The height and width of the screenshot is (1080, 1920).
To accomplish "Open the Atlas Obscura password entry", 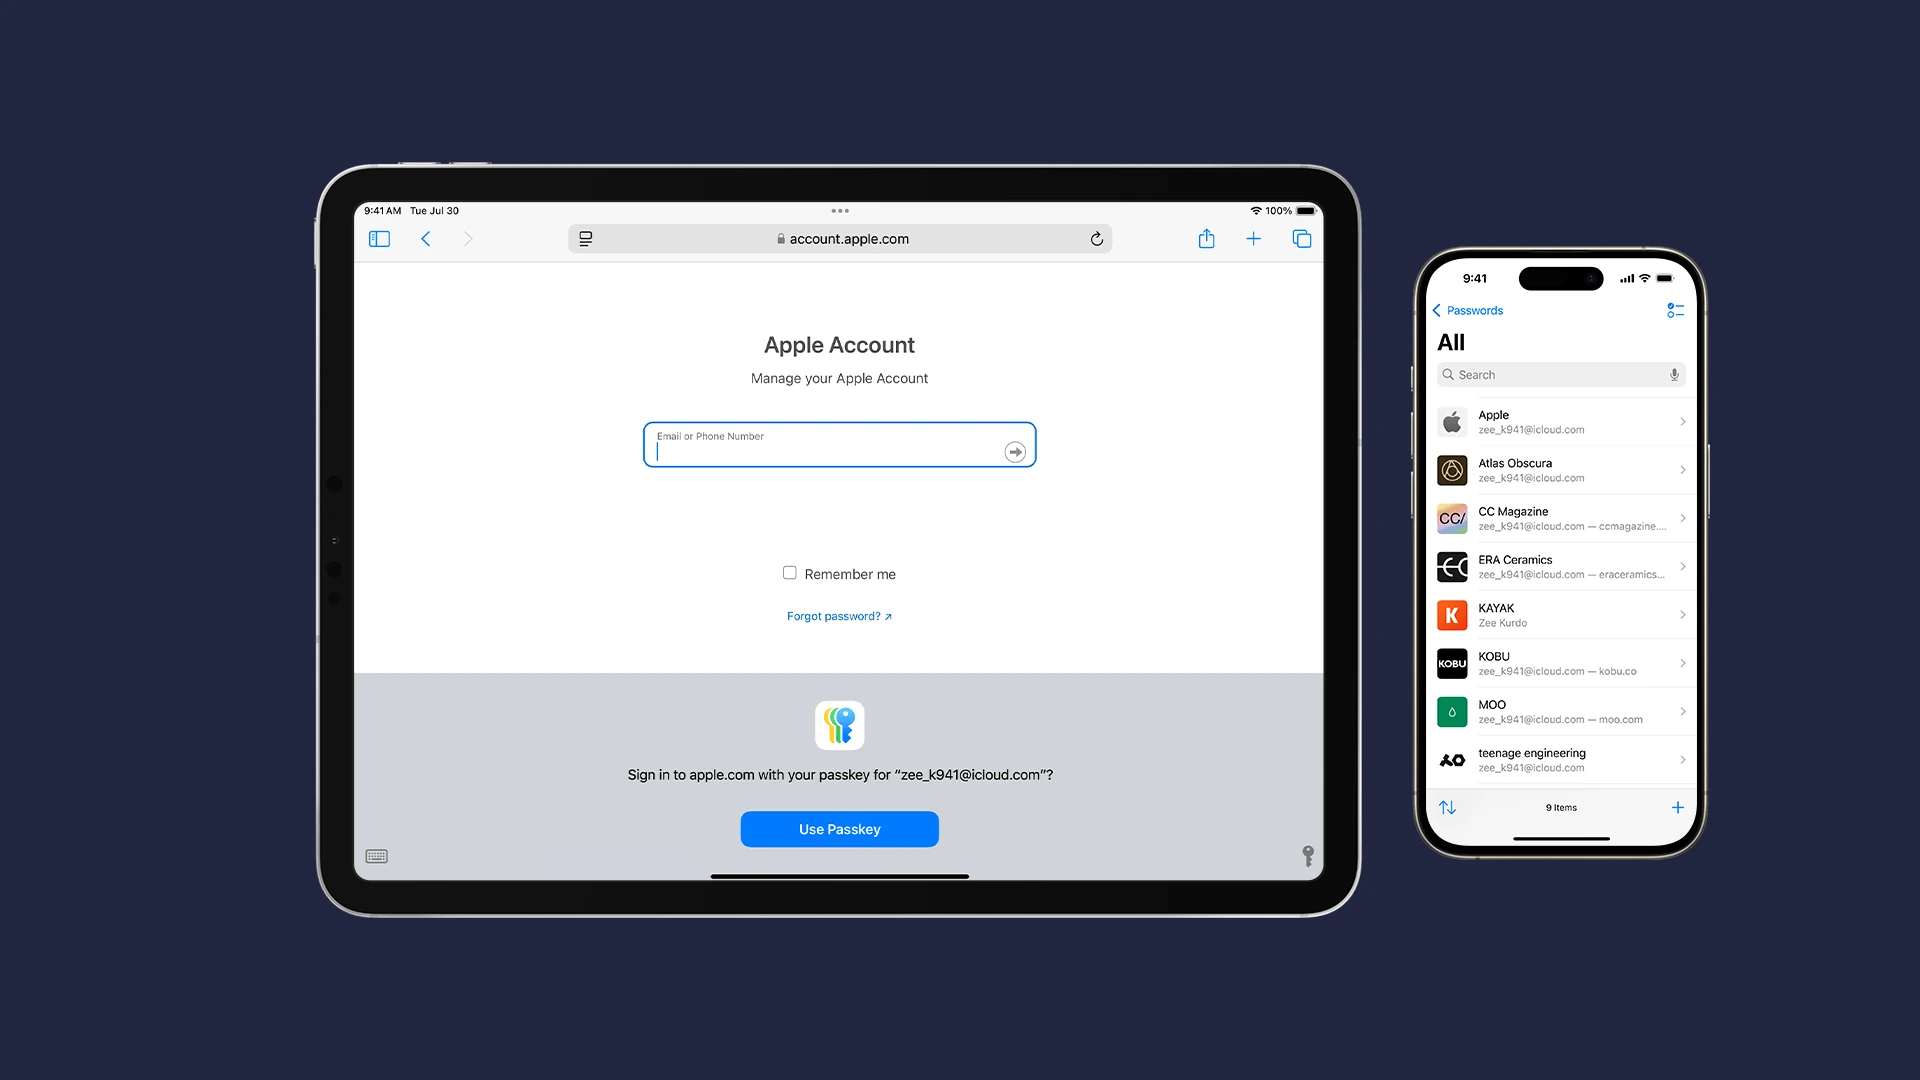I will point(1560,469).
